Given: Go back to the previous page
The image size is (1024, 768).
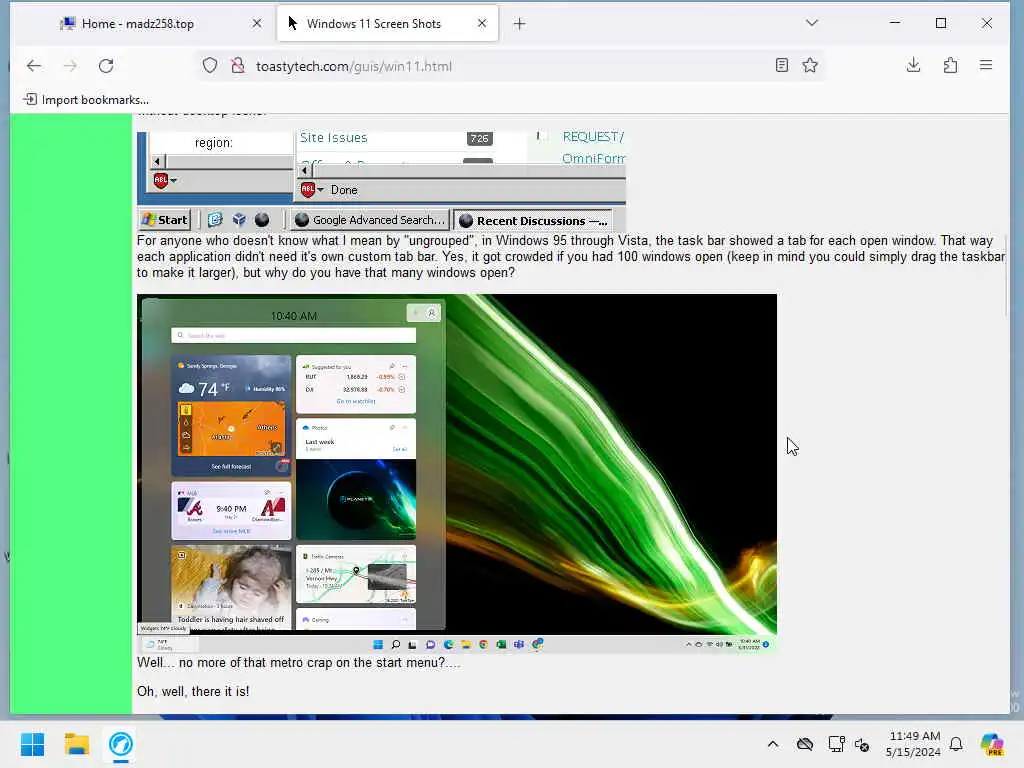Looking at the screenshot, I should coord(34,65).
